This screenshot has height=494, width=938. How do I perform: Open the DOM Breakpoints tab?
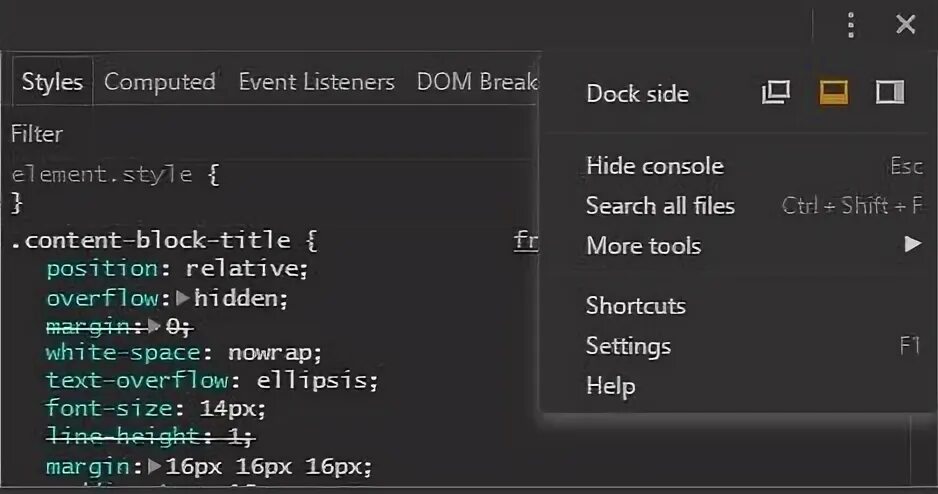(x=477, y=82)
